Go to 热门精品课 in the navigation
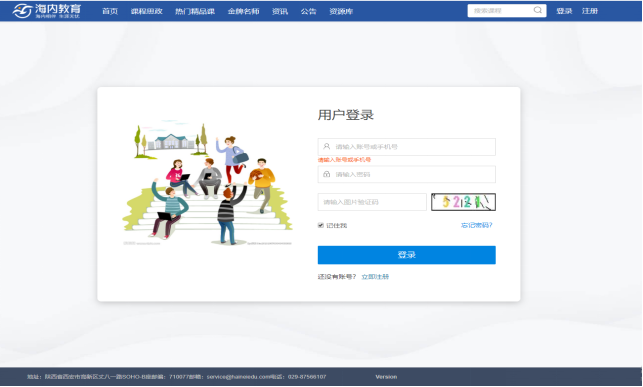 195,11
